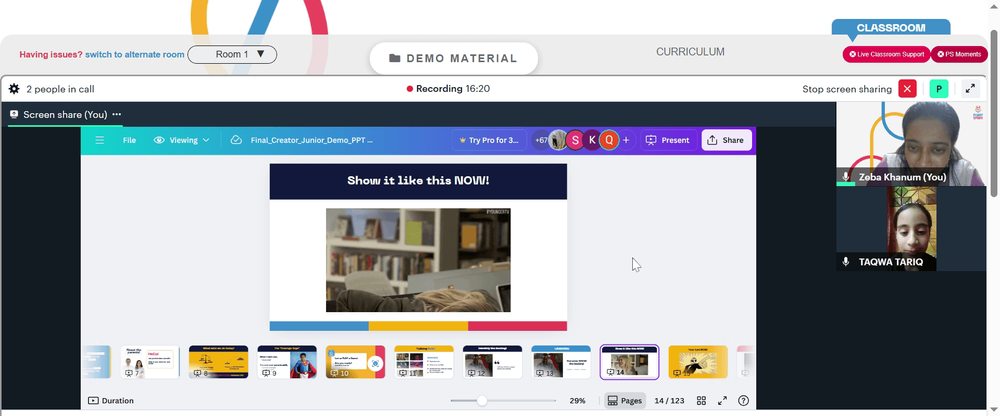Toggle Duration view in bottom bar

111,401
